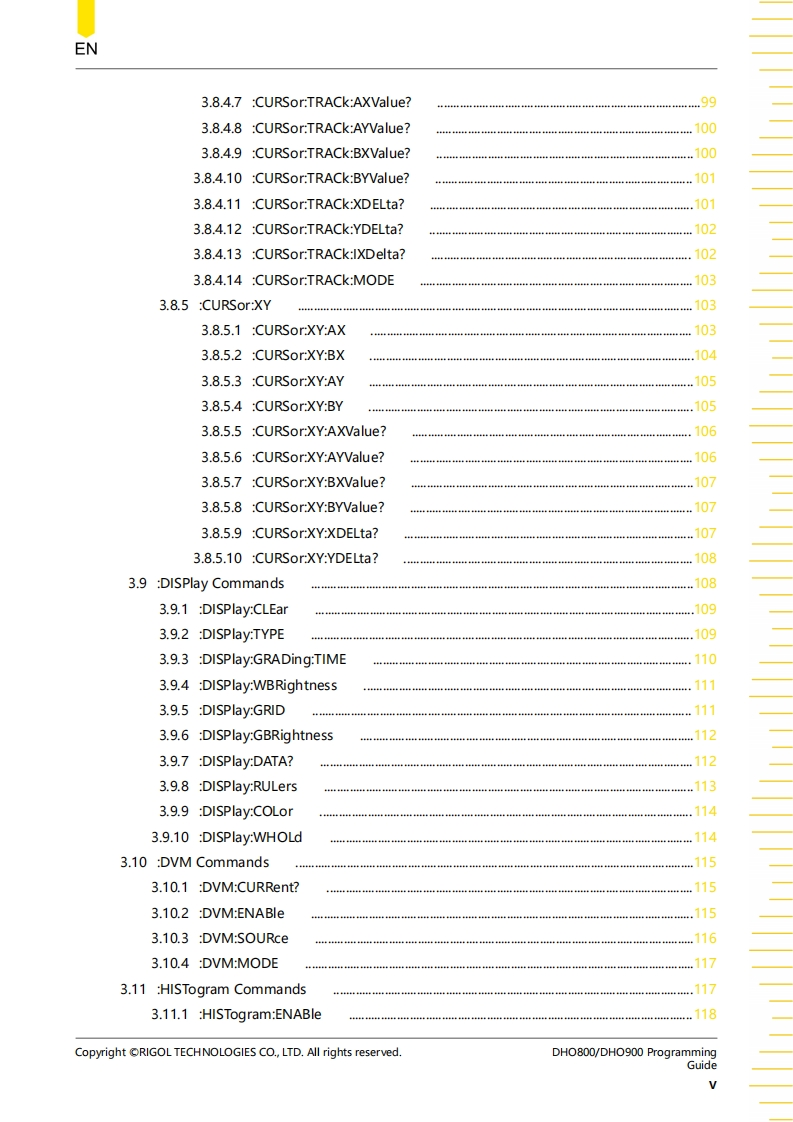
Task: Go to the :CURSor:XY:BX entry
Action: point(298,355)
